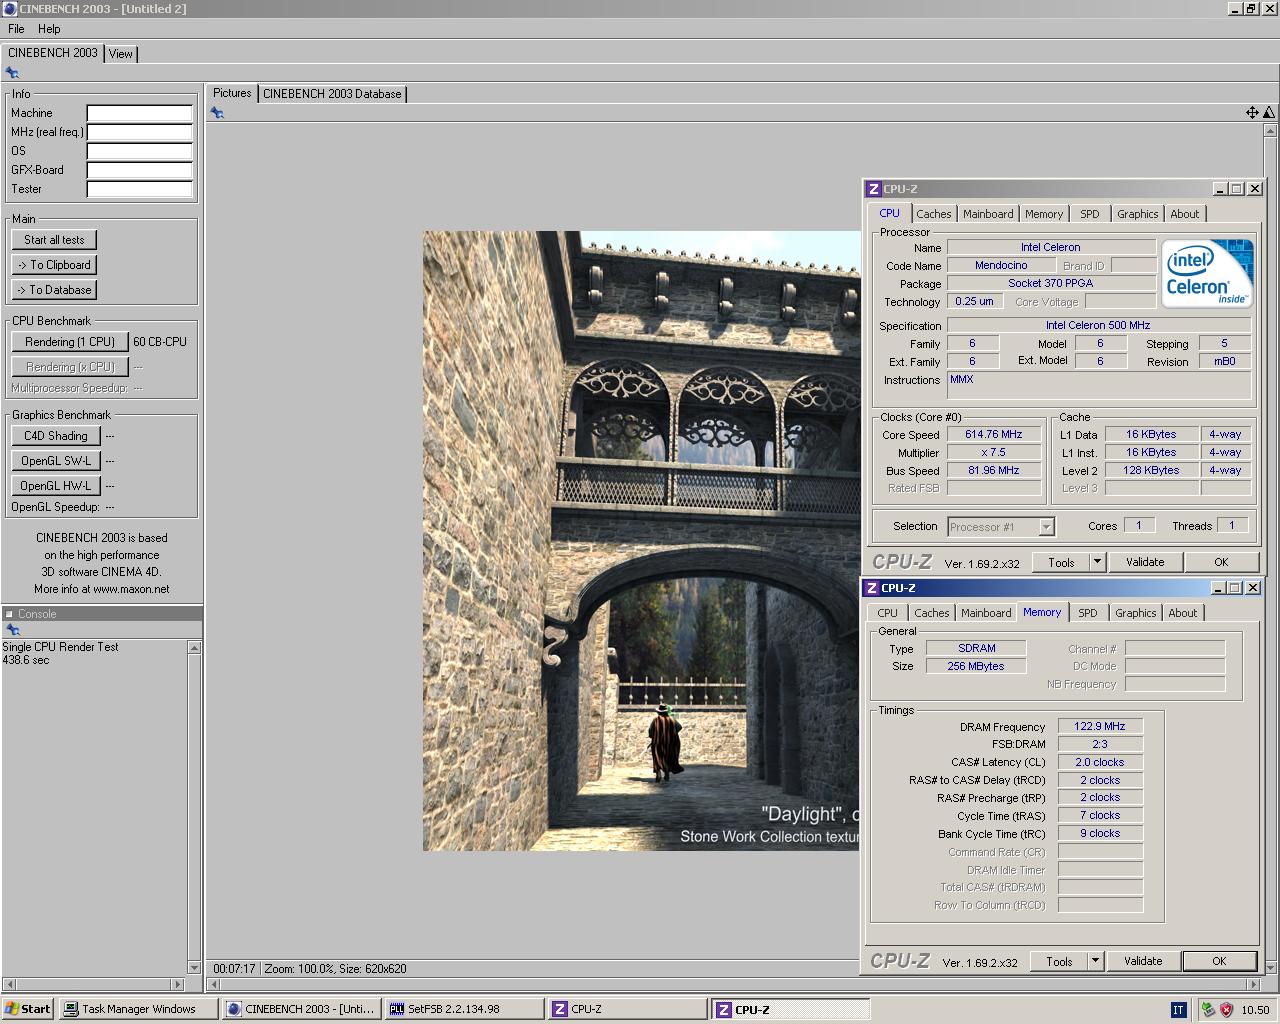Click the -> To Clipboard button
This screenshot has width=1280, height=1024.
(x=54, y=265)
